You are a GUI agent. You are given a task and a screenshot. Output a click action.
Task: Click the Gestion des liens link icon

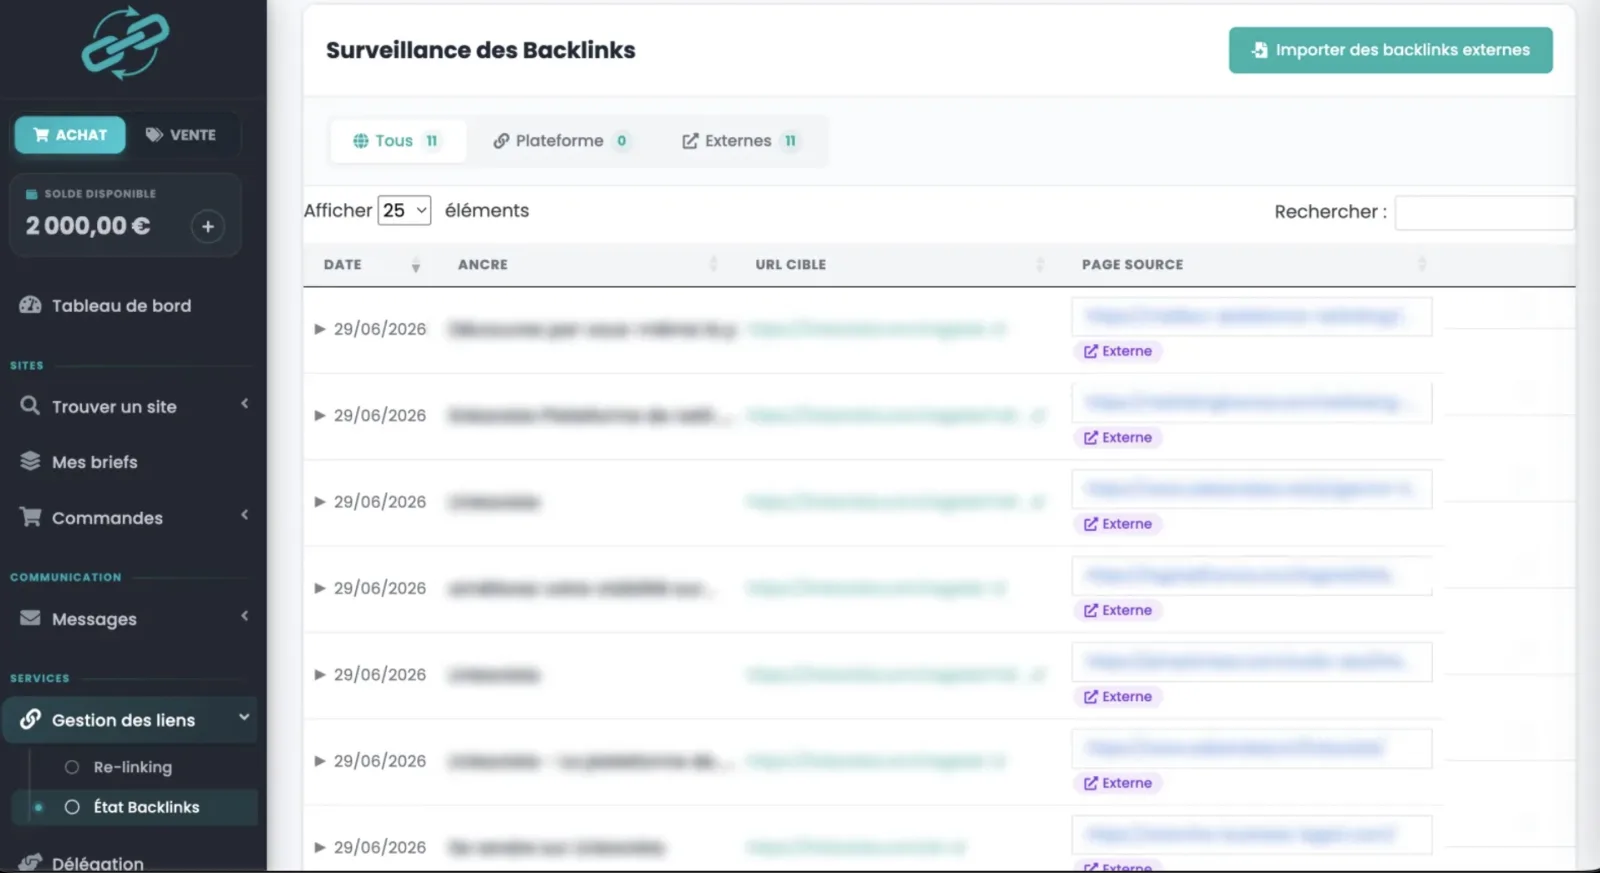pos(30,719)
